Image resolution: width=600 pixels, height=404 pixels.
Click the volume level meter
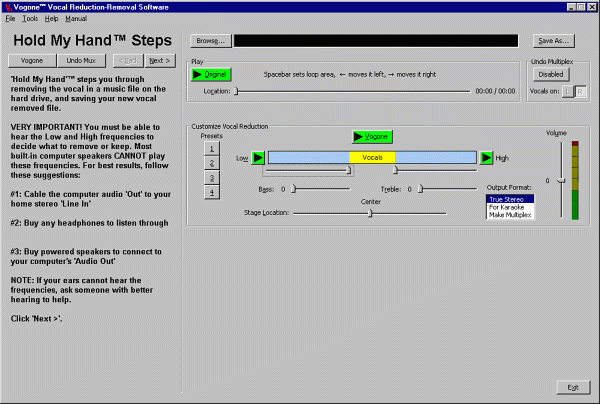pos(575,180)
